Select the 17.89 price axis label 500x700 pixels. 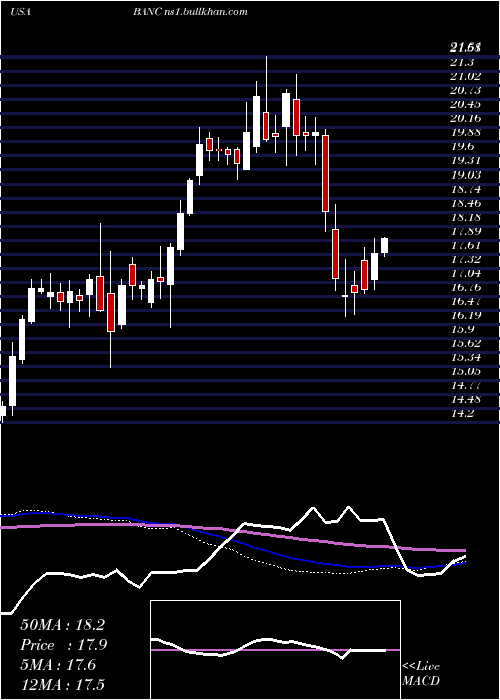pos(464,231)
